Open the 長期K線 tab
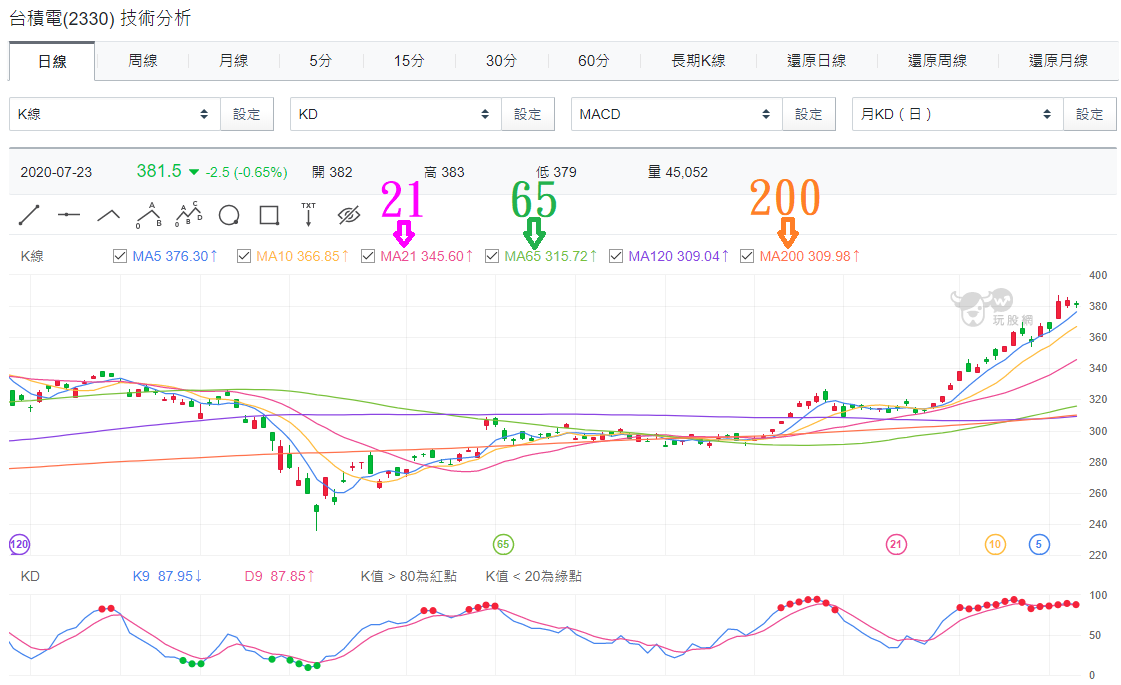The width and height of the screenshot is (1121, 685). (698, 61)
